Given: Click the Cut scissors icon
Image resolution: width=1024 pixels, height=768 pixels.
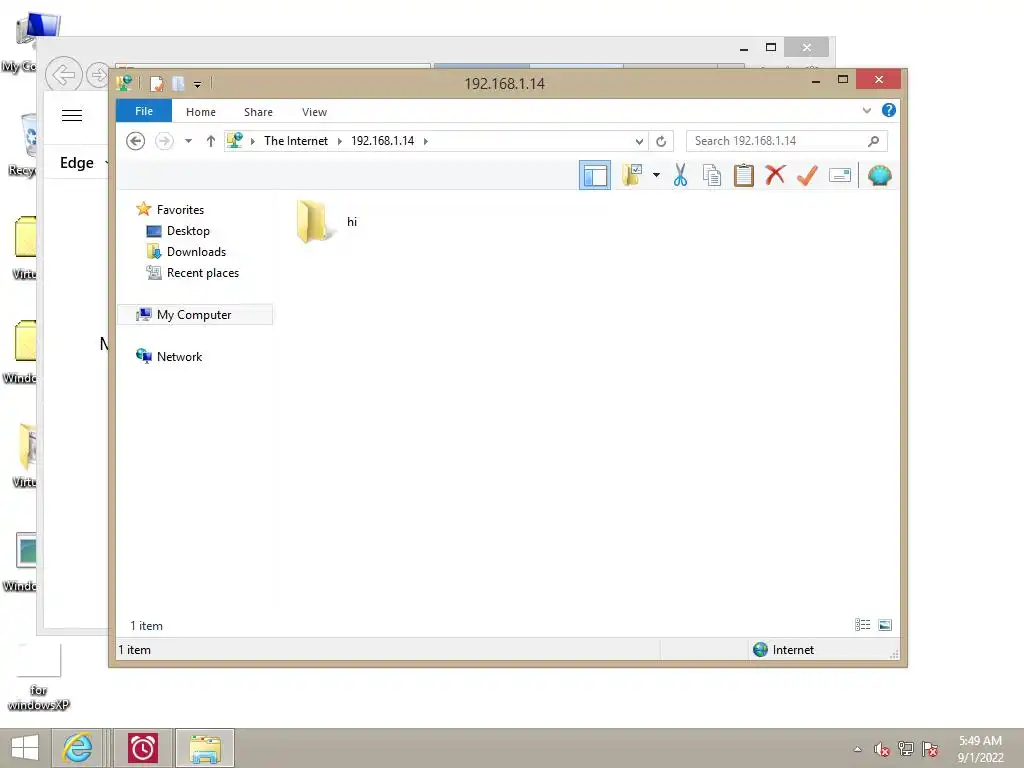Looking at the screenshot, I should click(680, 175).
